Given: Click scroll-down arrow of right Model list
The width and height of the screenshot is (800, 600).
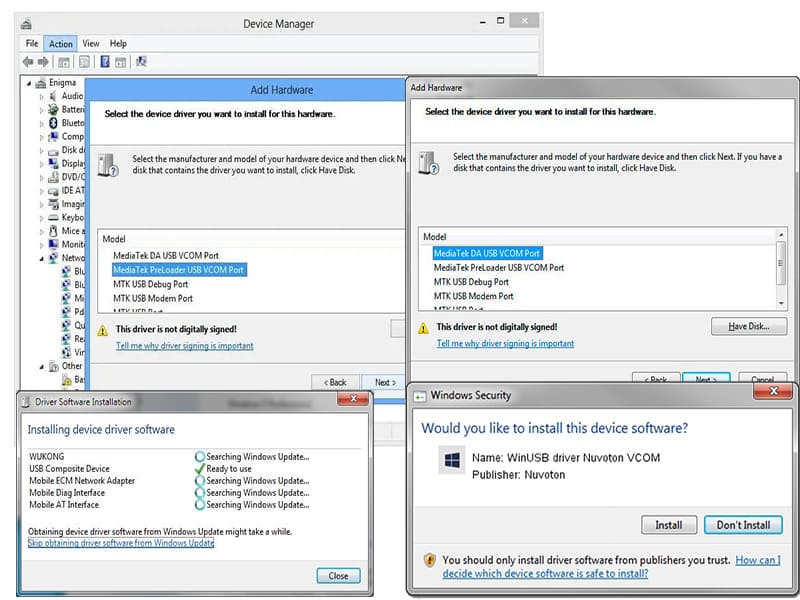Looking at the screenshot, I should 781,304.
